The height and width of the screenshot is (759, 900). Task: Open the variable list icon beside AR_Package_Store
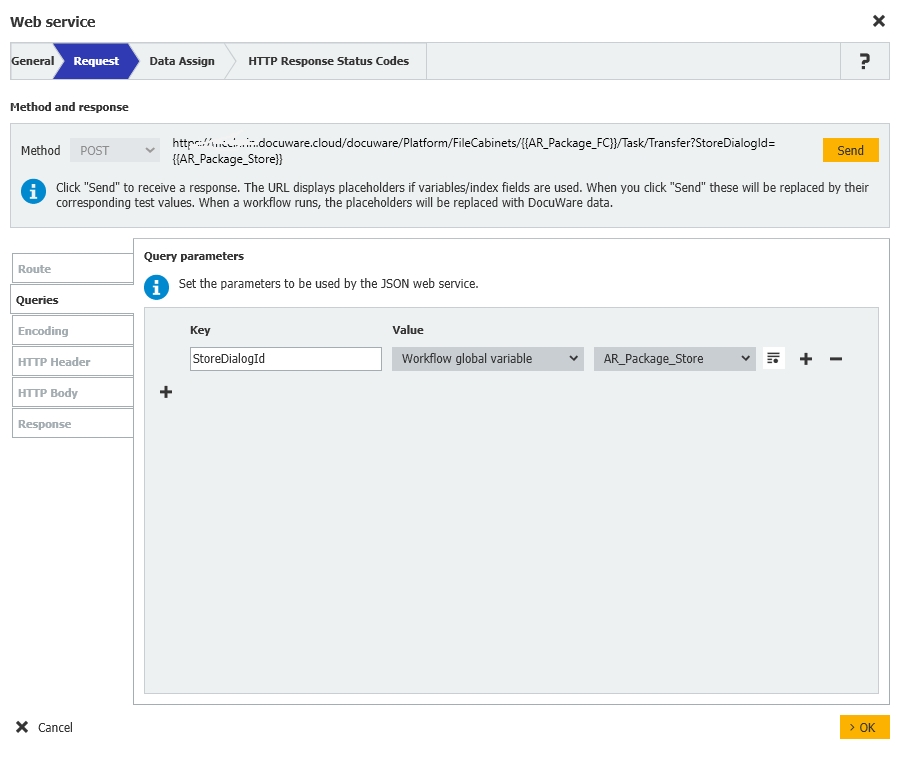[773, 358]
